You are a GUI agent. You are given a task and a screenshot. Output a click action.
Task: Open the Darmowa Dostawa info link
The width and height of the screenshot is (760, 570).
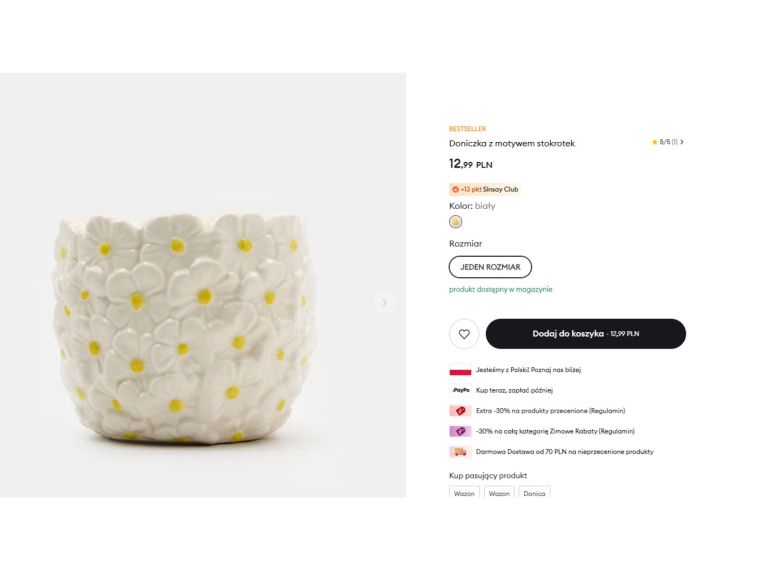click(564, 452)
